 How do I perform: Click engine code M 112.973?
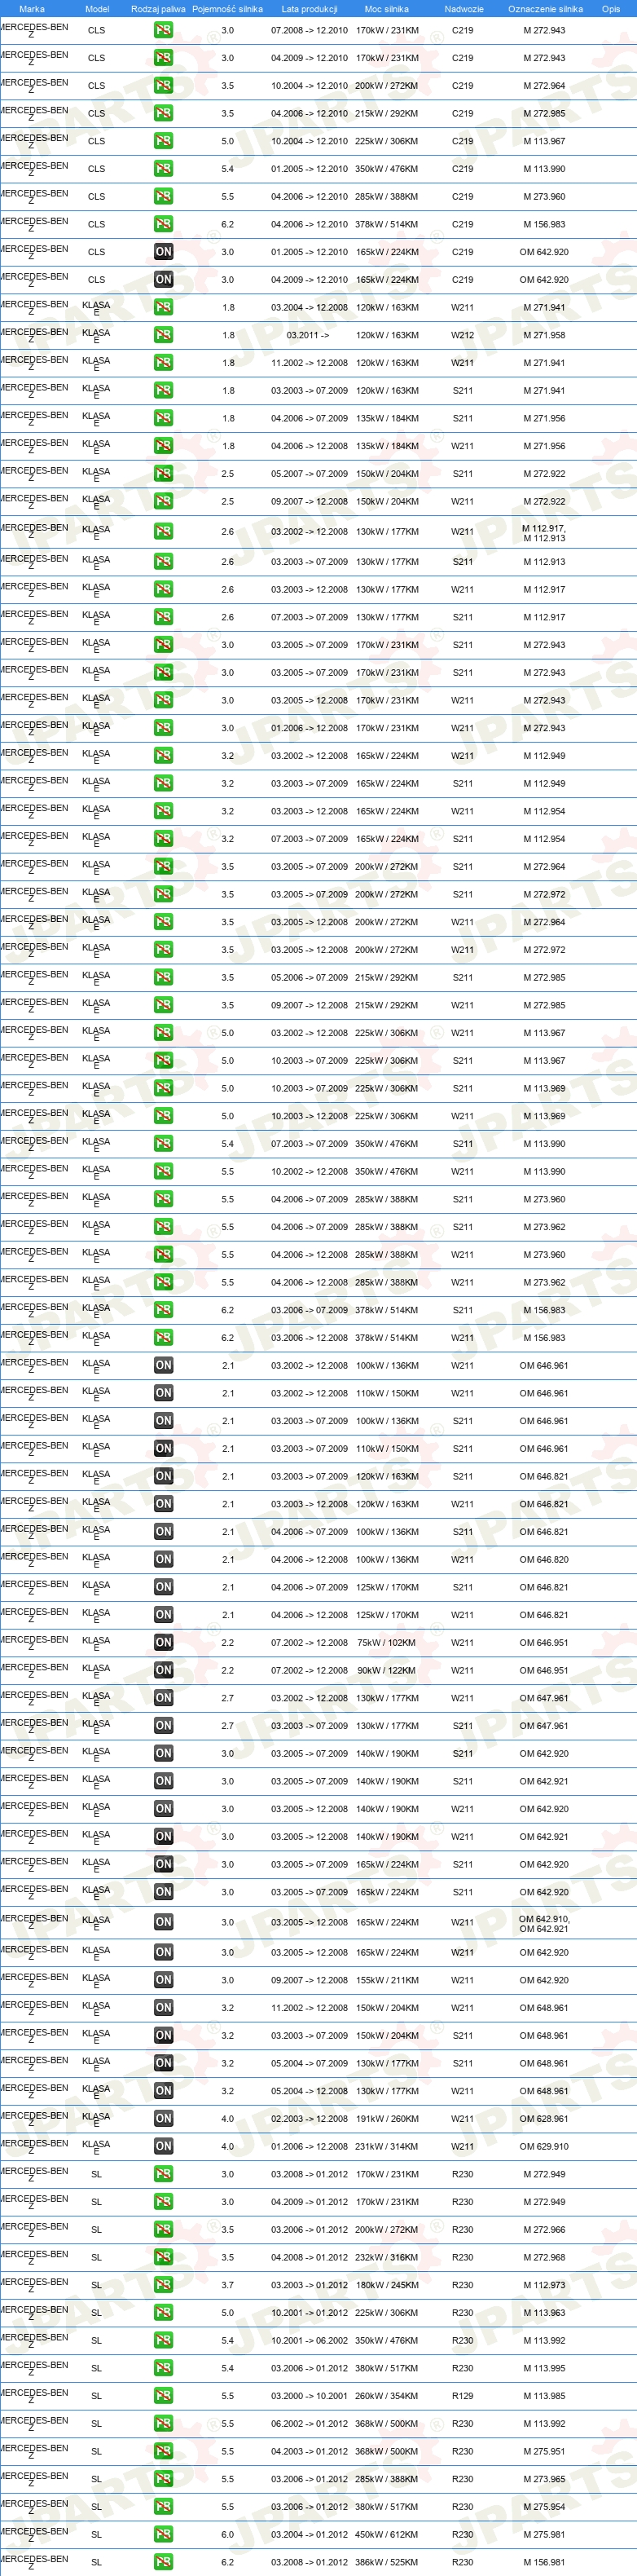544,2286
